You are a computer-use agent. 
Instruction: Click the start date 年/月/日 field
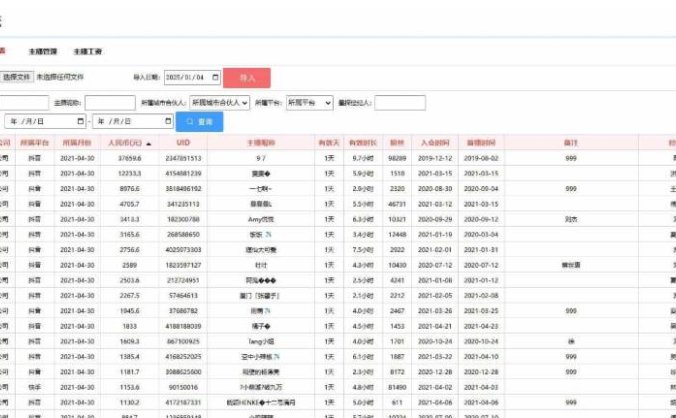pos(45,122)
